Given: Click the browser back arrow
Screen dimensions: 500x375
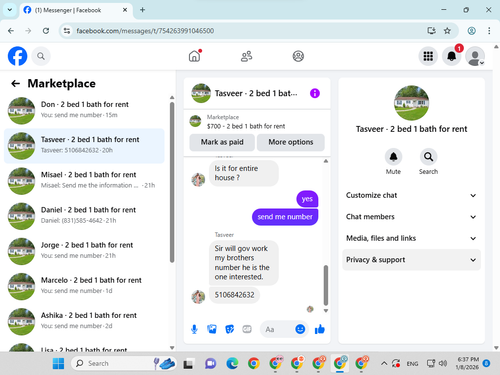Looking at the screenshot, I should pyautogui.click(x=11, y=31).
